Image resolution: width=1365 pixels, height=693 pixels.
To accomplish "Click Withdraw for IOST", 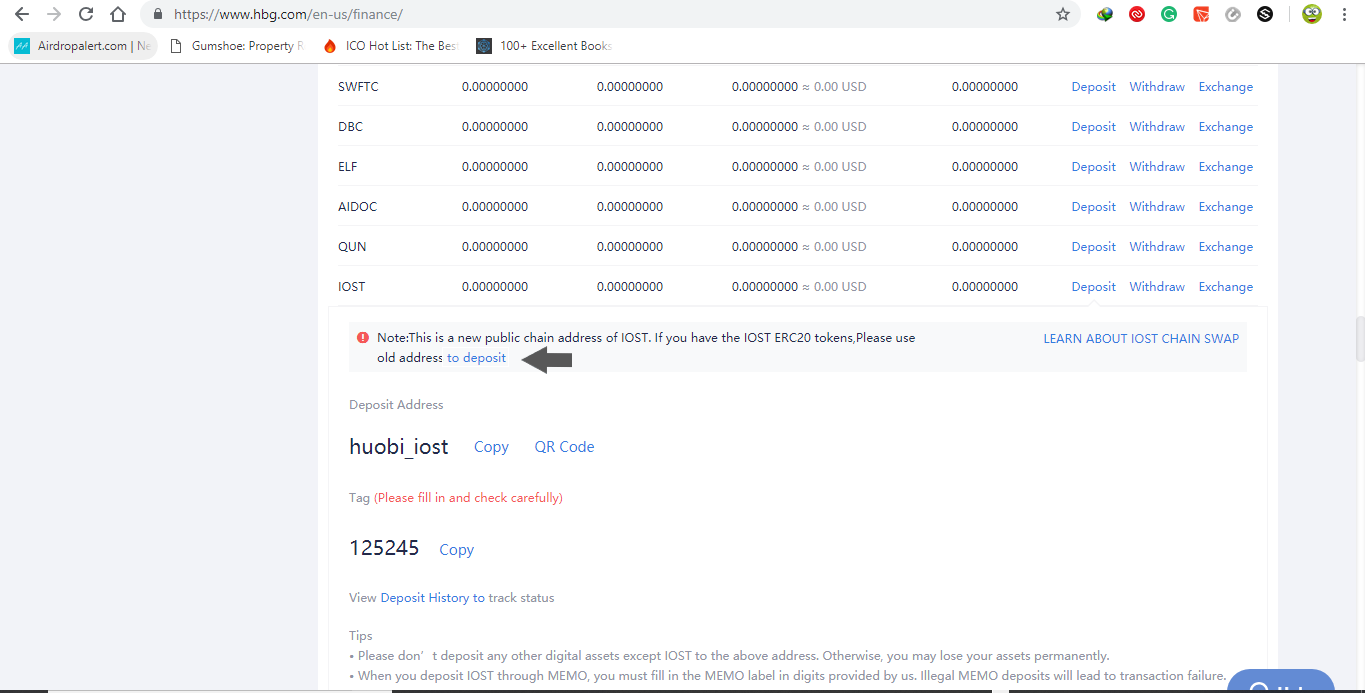I will pos(1157,287).
